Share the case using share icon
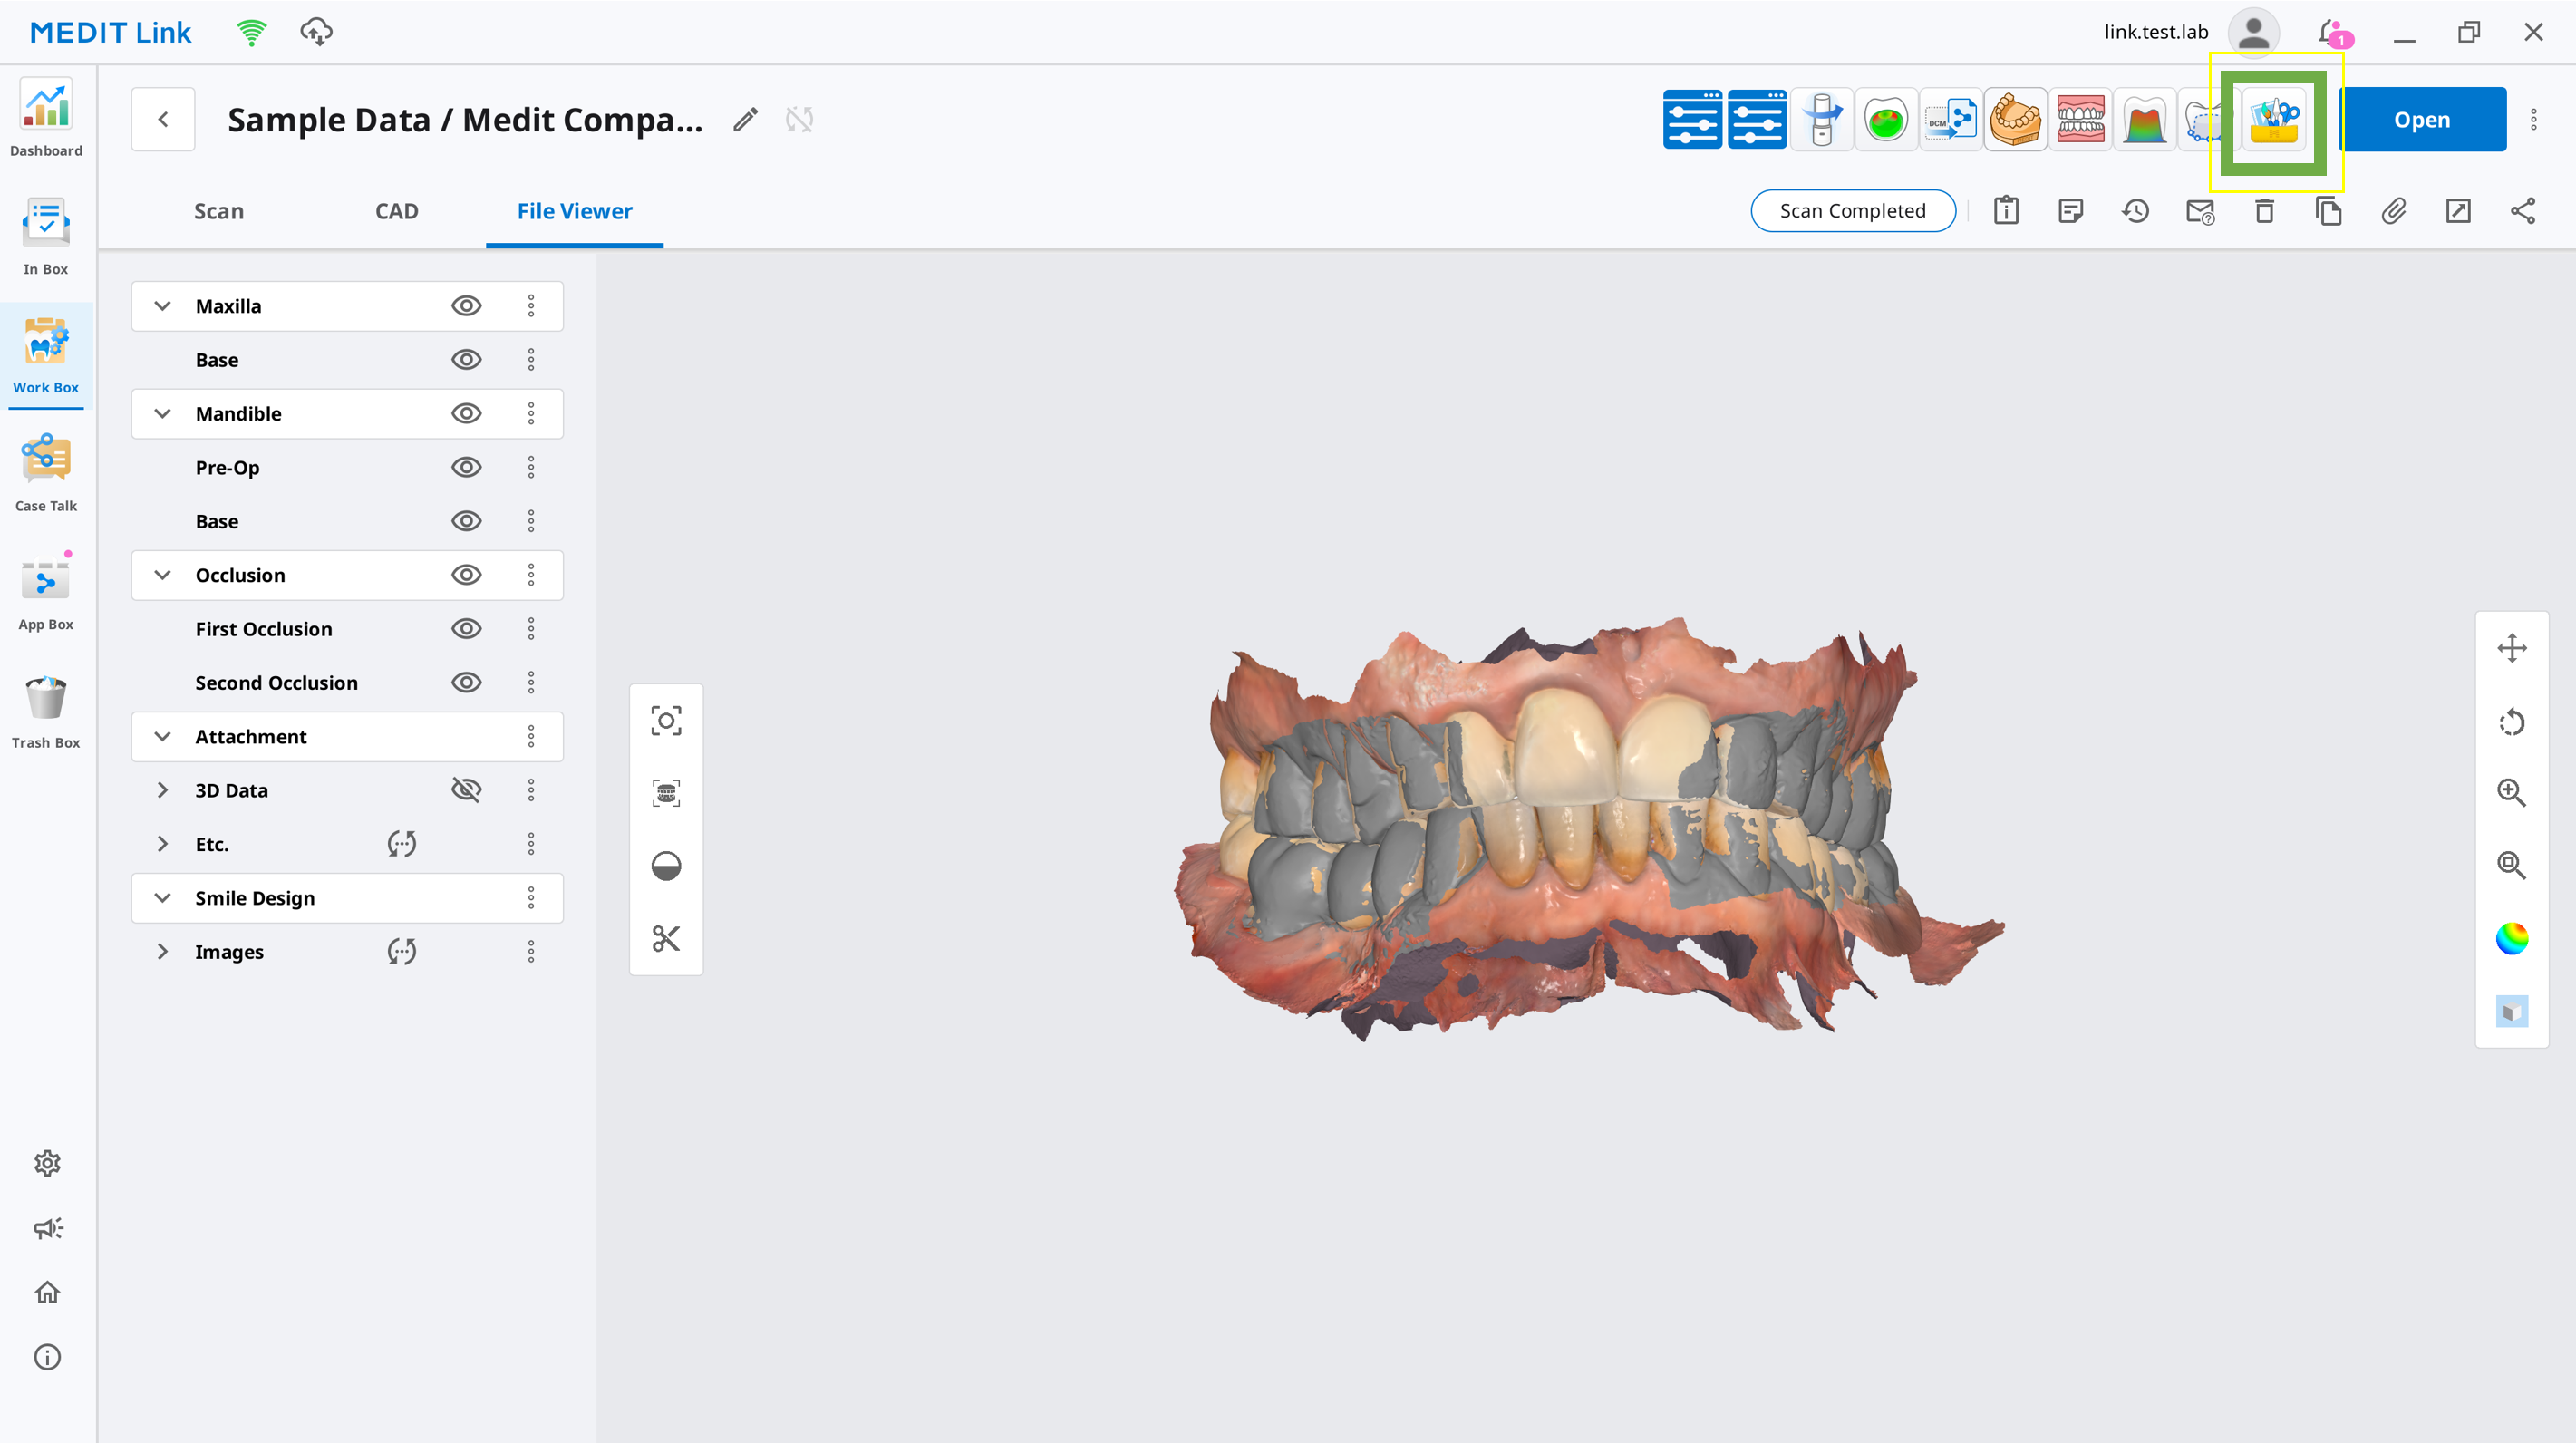The image size is (2576, 1443). point(2522,211)
